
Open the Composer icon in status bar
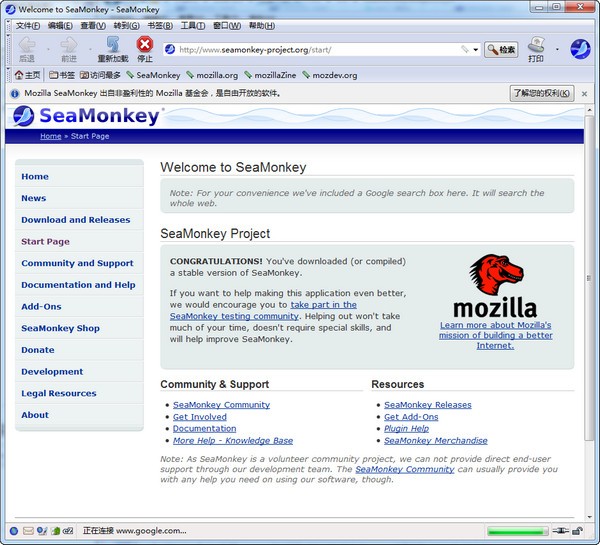[42, 531]
